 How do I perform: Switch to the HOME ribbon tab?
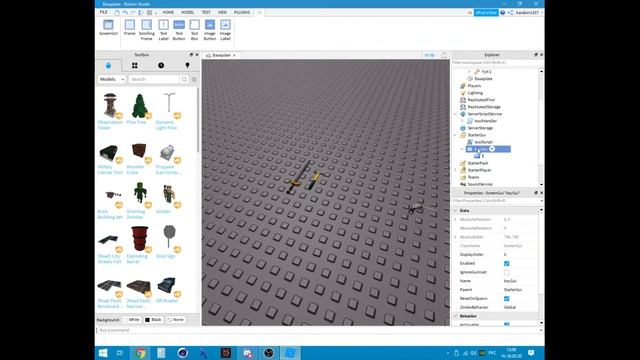coord(168,13)
